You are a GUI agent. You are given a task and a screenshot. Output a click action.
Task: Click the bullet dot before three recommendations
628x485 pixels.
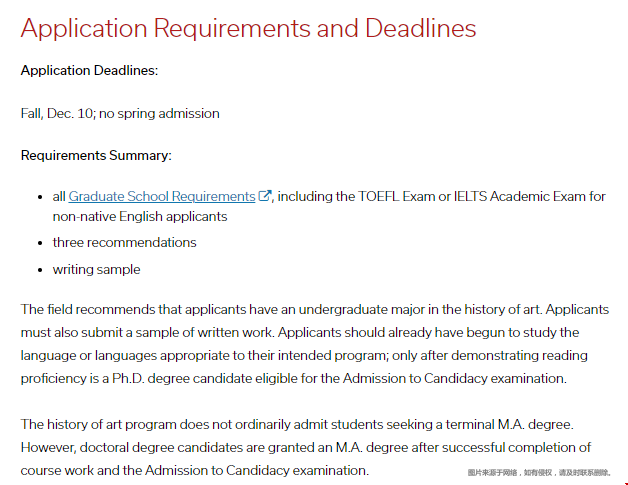[42, 243]
